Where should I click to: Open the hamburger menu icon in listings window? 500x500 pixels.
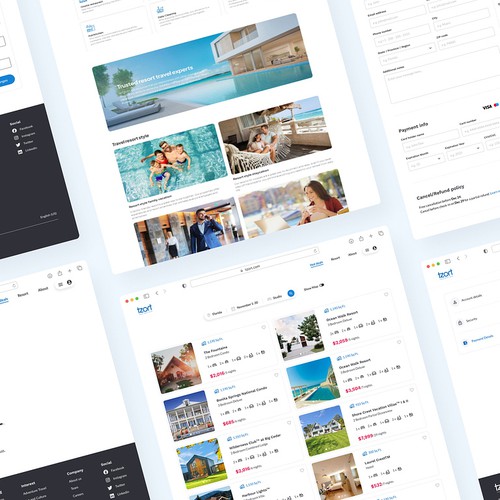pyautogui.click(x=367, y=250)
